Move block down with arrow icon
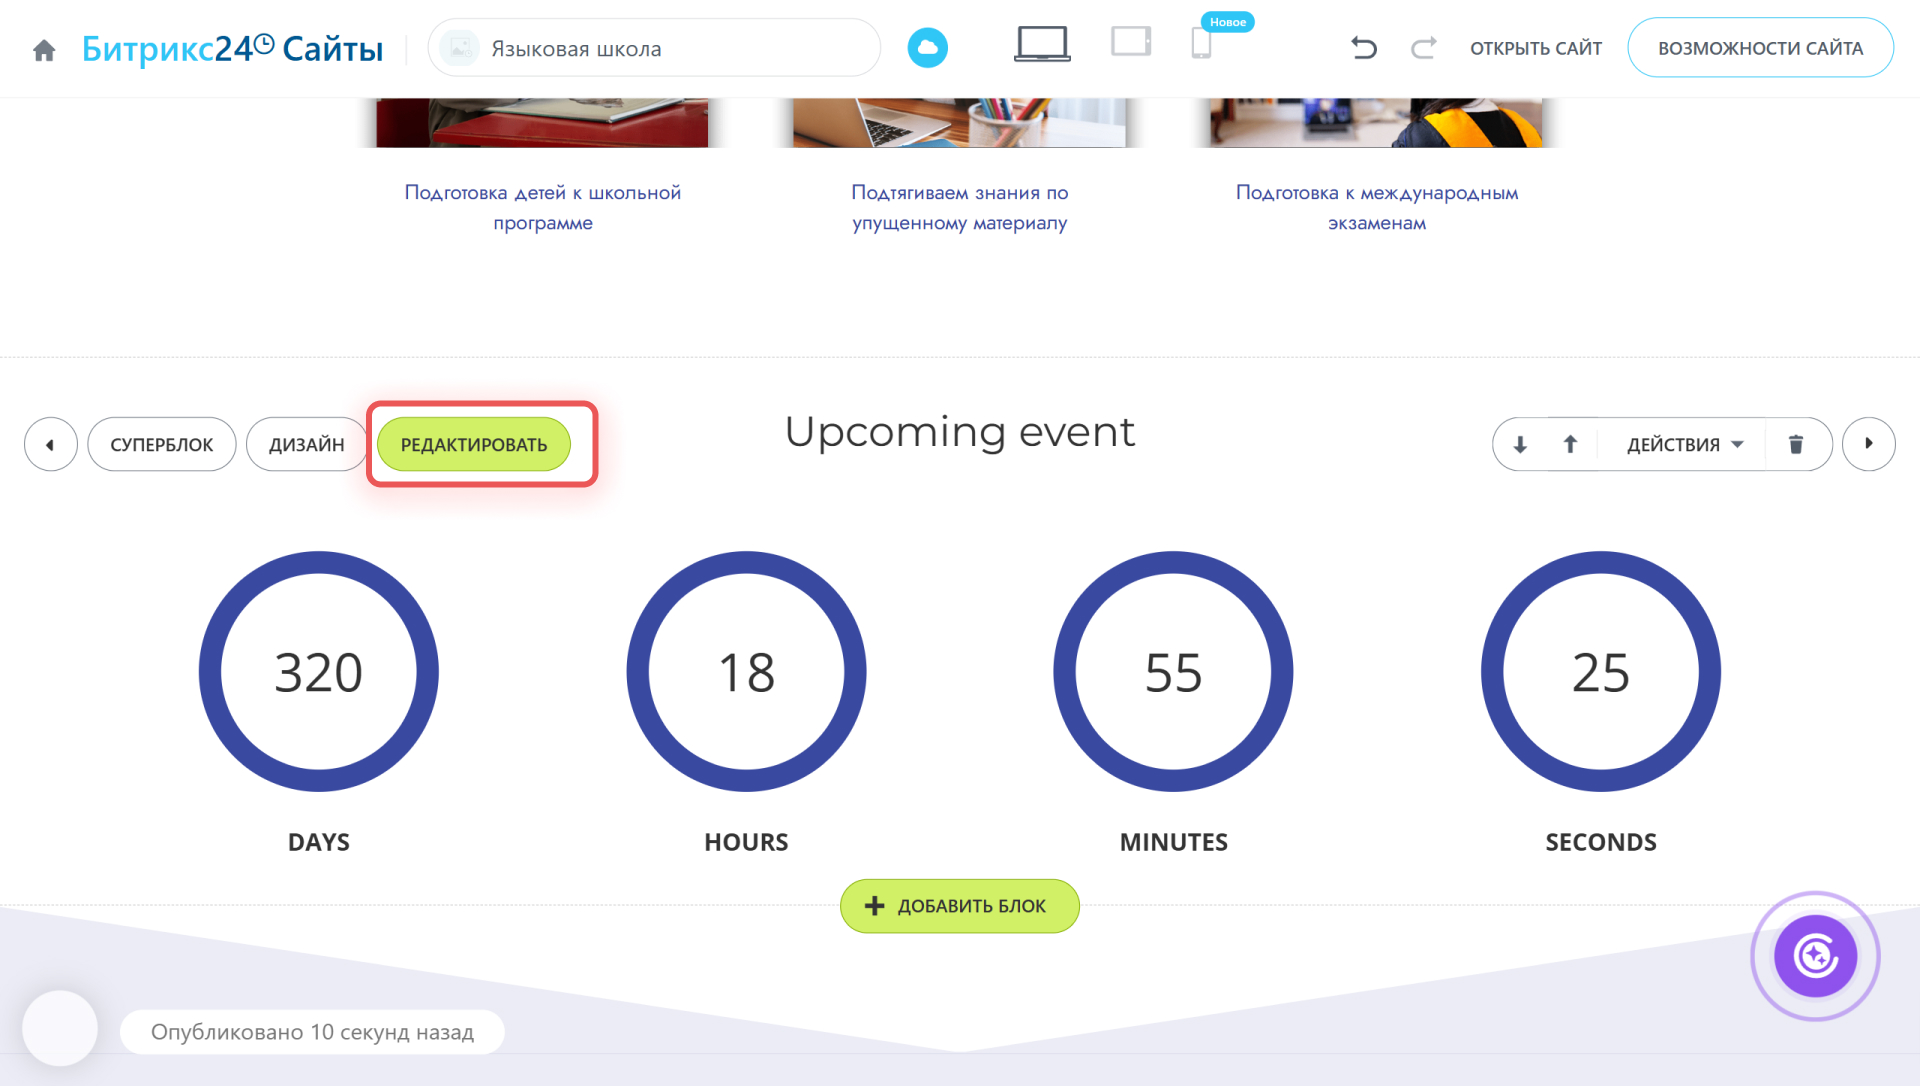This screenshot has height=1086, width=1920. click(x=1520, y=444)
